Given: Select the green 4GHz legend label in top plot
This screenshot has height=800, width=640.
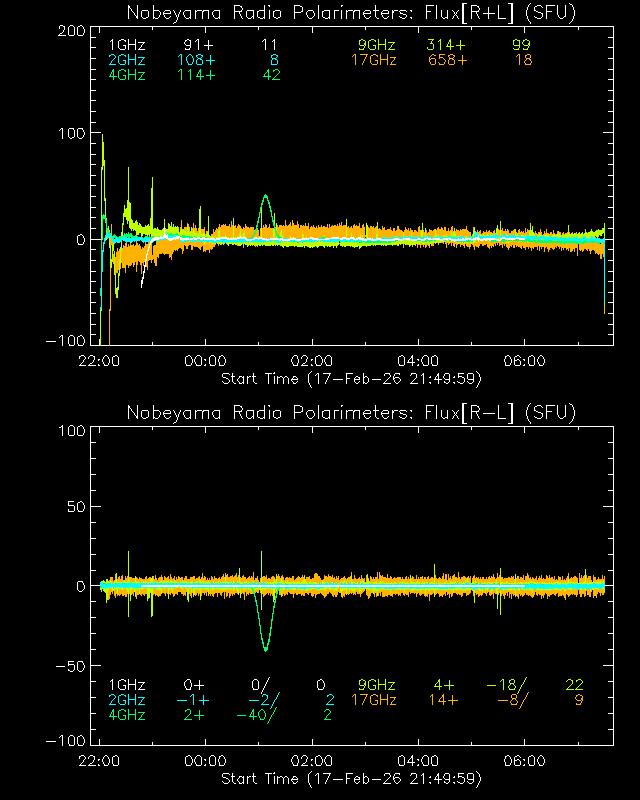Looking at the screenshot, I should click(x=126, y=75).
